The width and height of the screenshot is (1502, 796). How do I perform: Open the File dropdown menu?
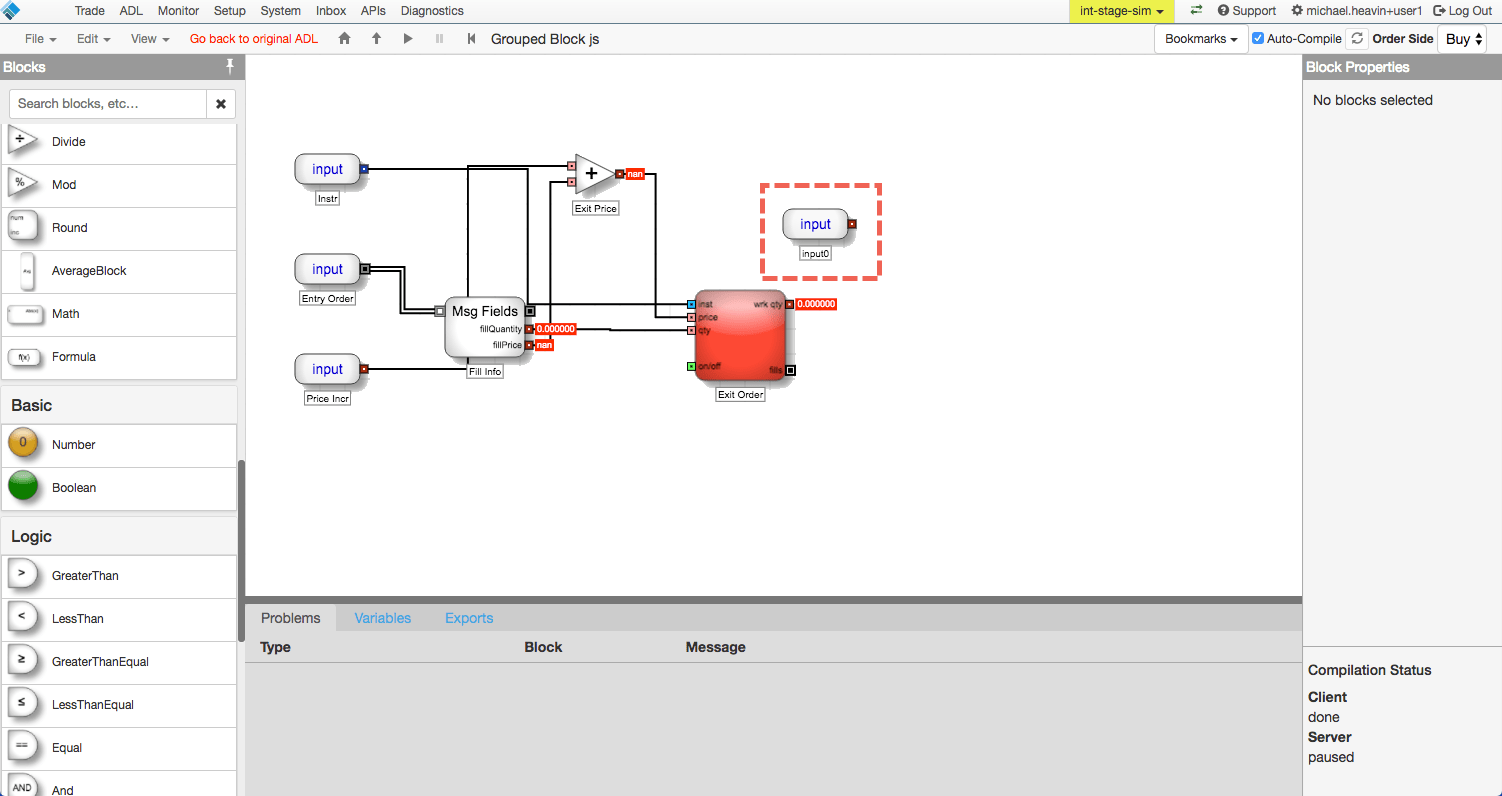41,39
